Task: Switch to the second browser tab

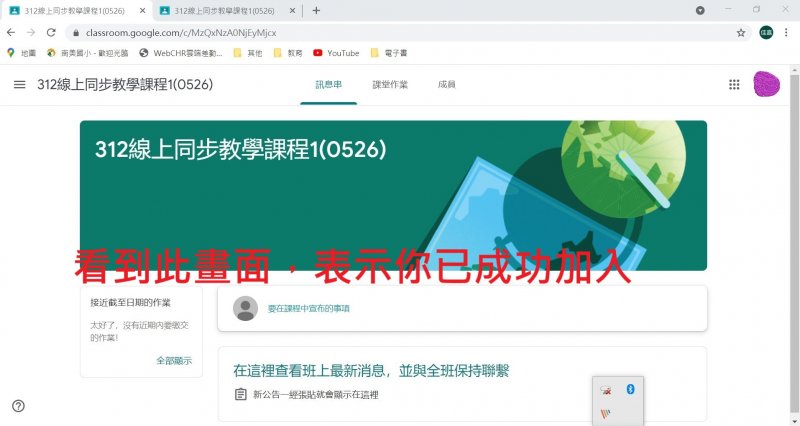Action: 225,10
